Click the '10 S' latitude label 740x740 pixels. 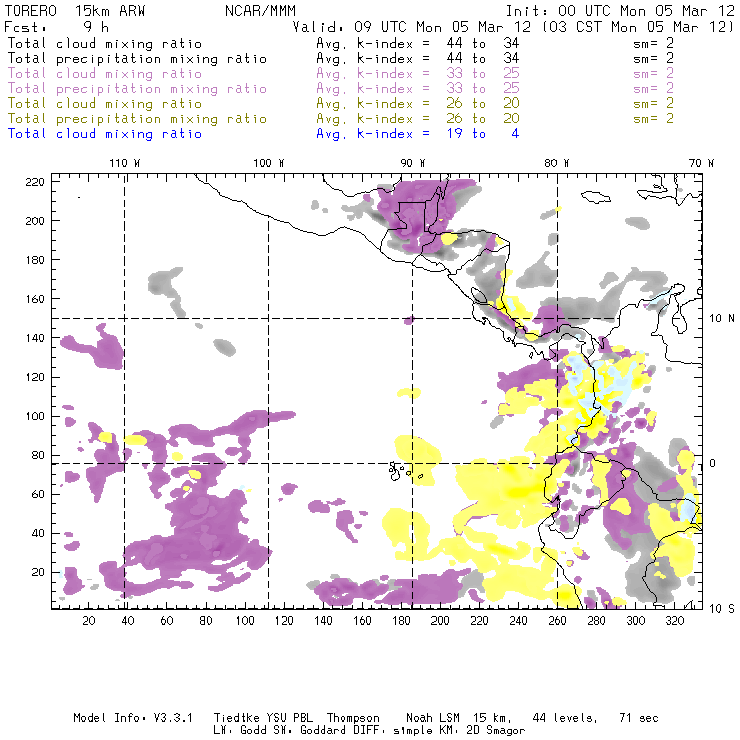pos(722,609)
